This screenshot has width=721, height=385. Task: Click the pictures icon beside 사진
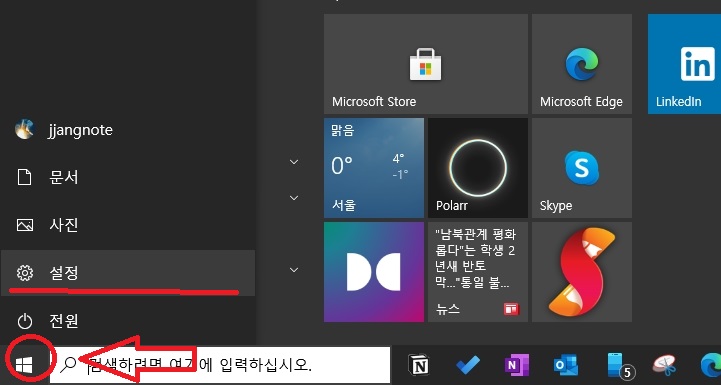pos(24,225)
